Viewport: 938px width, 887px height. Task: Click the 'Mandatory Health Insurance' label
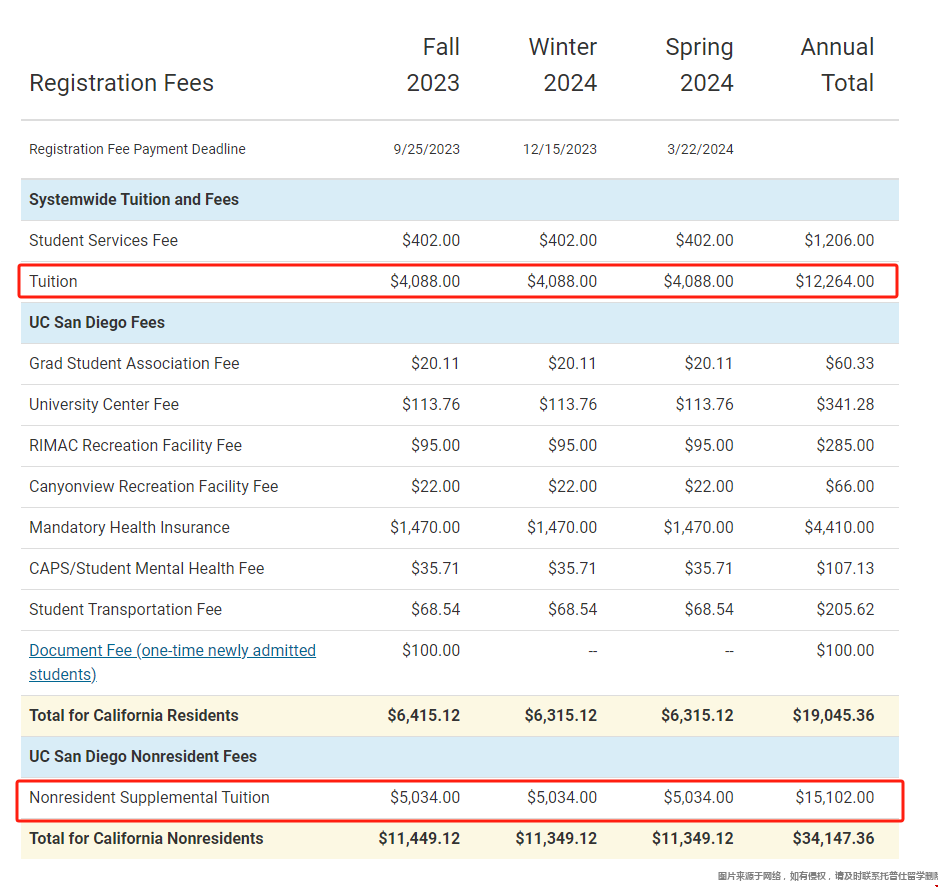pyautogui.click(x=129, y=528)
